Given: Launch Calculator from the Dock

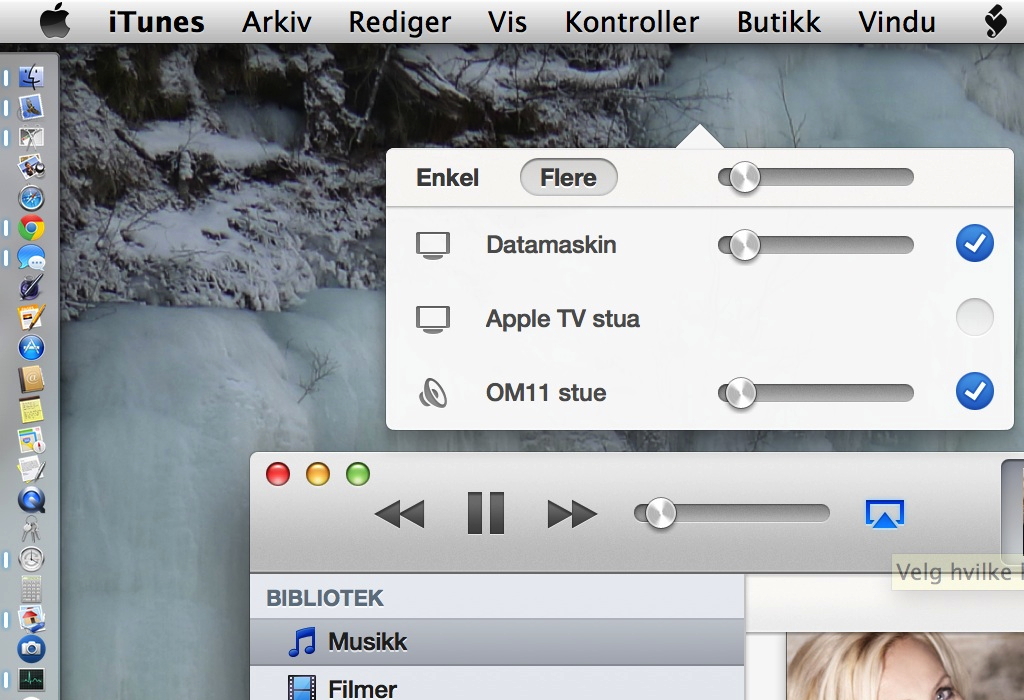Looking at the screenshot, I should point(31,589).
